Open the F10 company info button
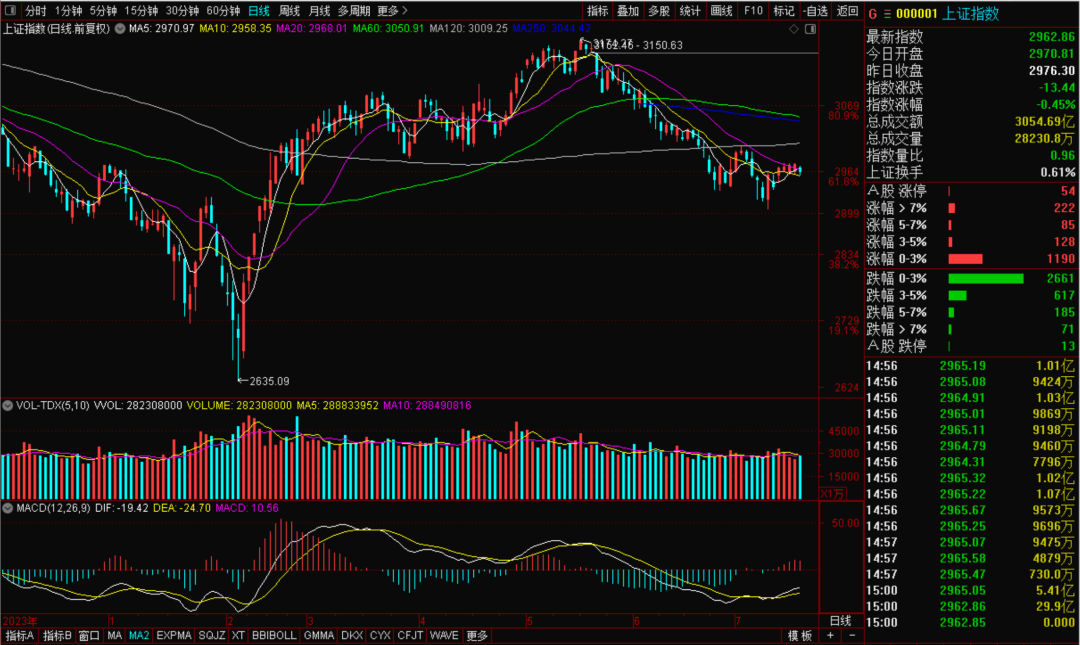Image resolution: width=1080 pixels, height=645 pixels. (753, 11)
